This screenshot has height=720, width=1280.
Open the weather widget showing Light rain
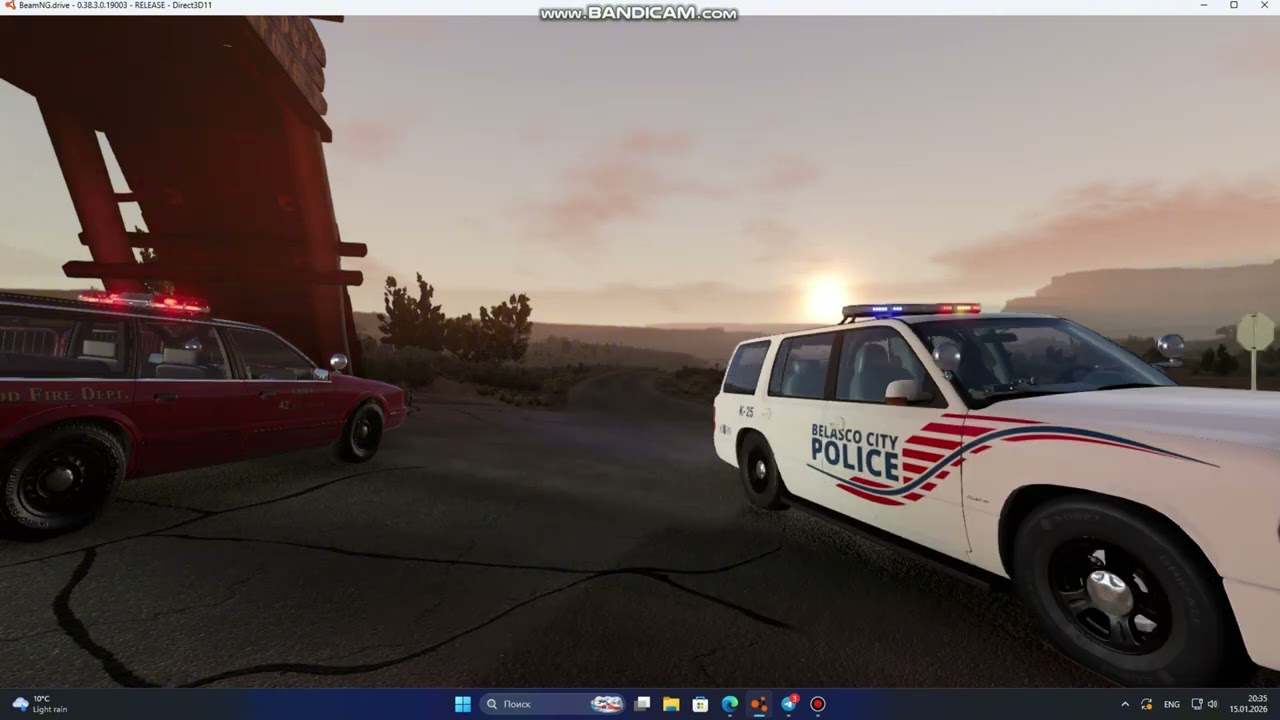point(40,704)
